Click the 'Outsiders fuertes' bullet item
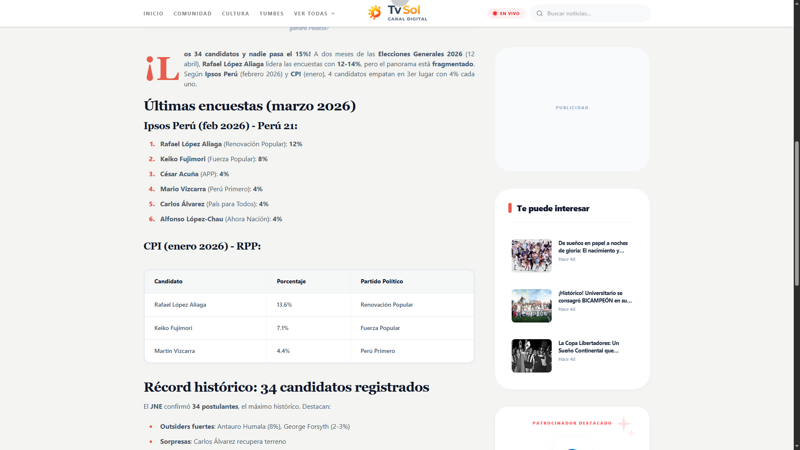Viewport: 800px width, 450px height. coord(255,427)
